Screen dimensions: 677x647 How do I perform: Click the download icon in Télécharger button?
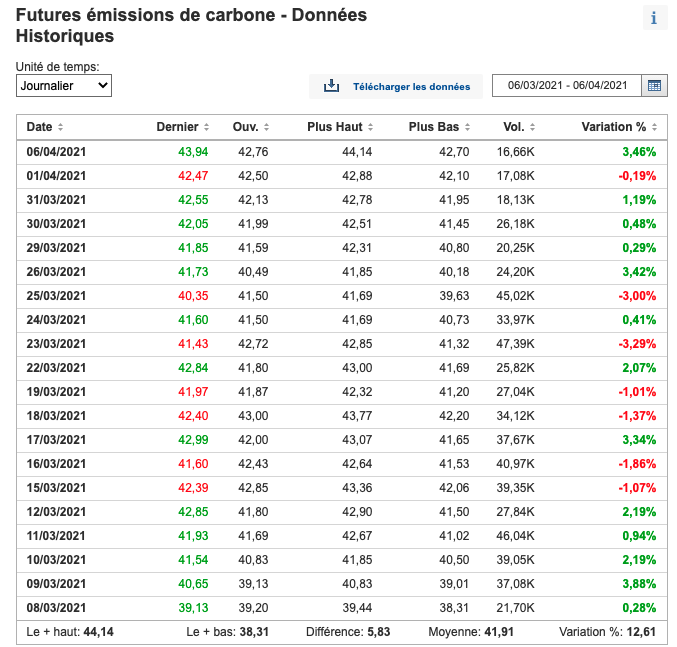point(331,86)
